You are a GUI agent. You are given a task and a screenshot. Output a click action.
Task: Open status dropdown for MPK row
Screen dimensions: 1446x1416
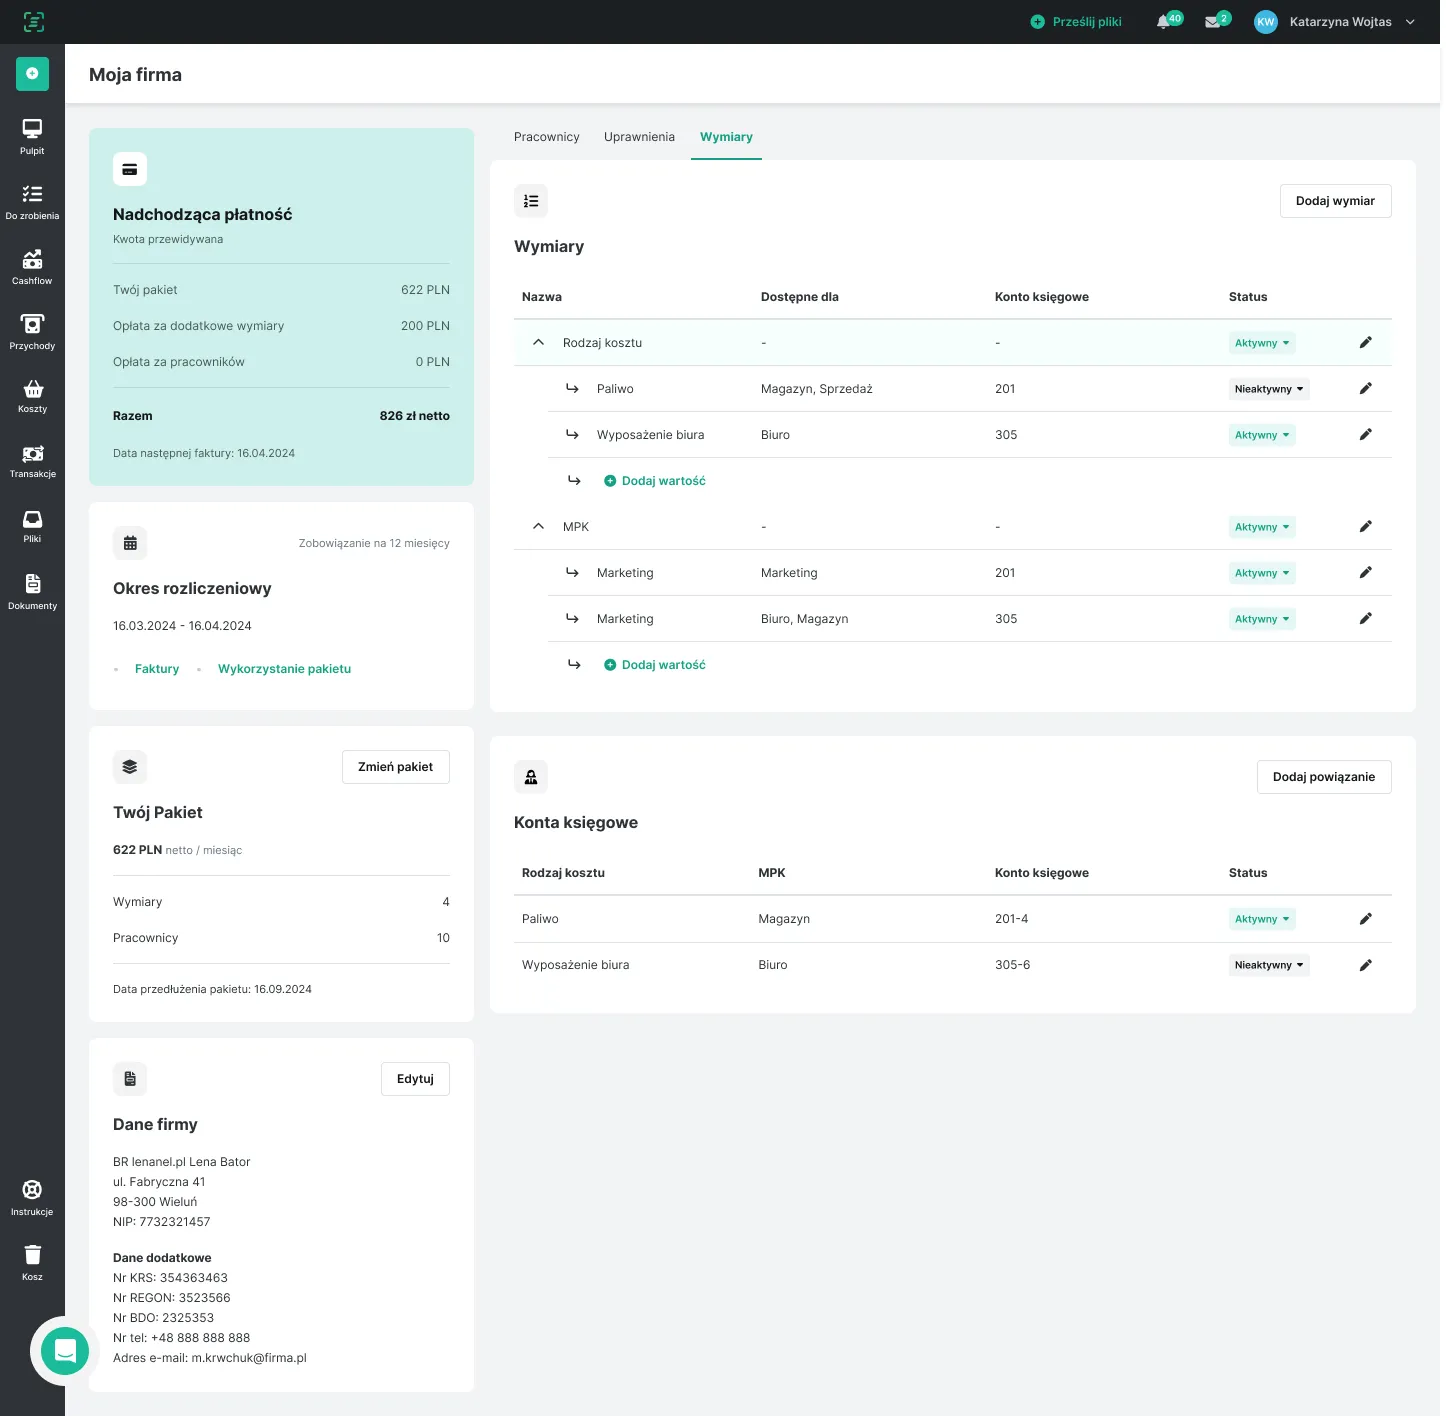1262,527
